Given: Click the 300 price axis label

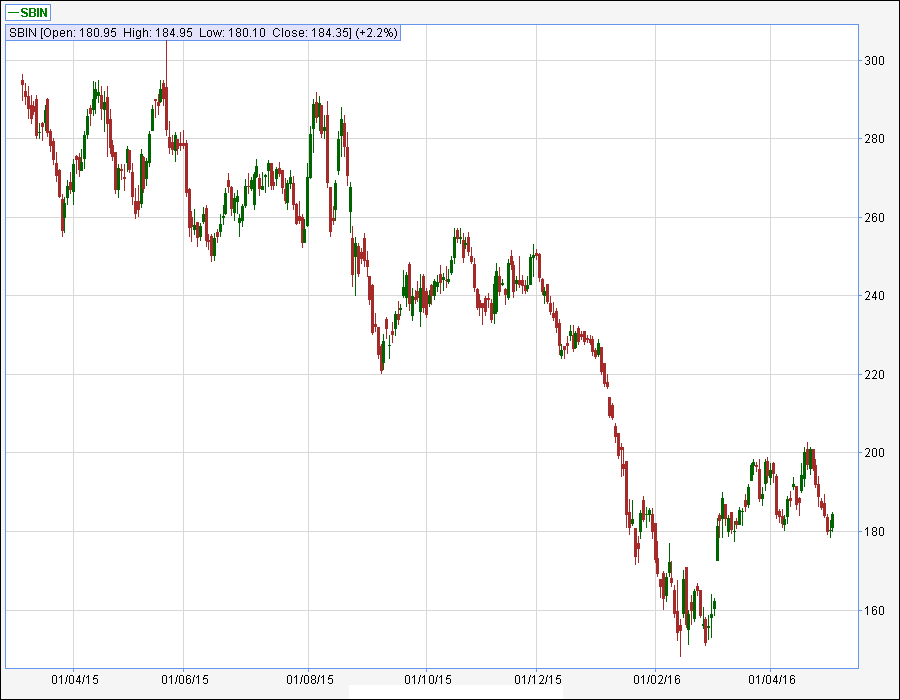Looking at the screenshot, I should pos(875,61).
